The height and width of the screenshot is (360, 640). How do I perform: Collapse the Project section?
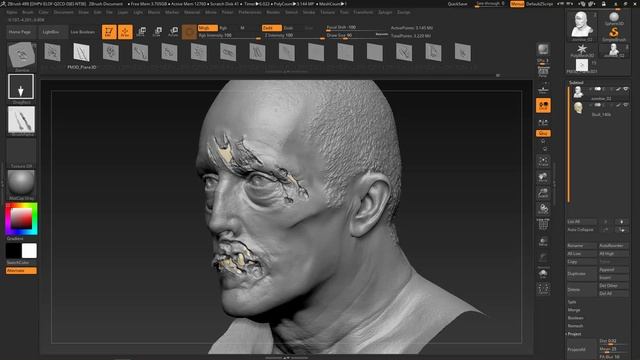tap(574, 334)
